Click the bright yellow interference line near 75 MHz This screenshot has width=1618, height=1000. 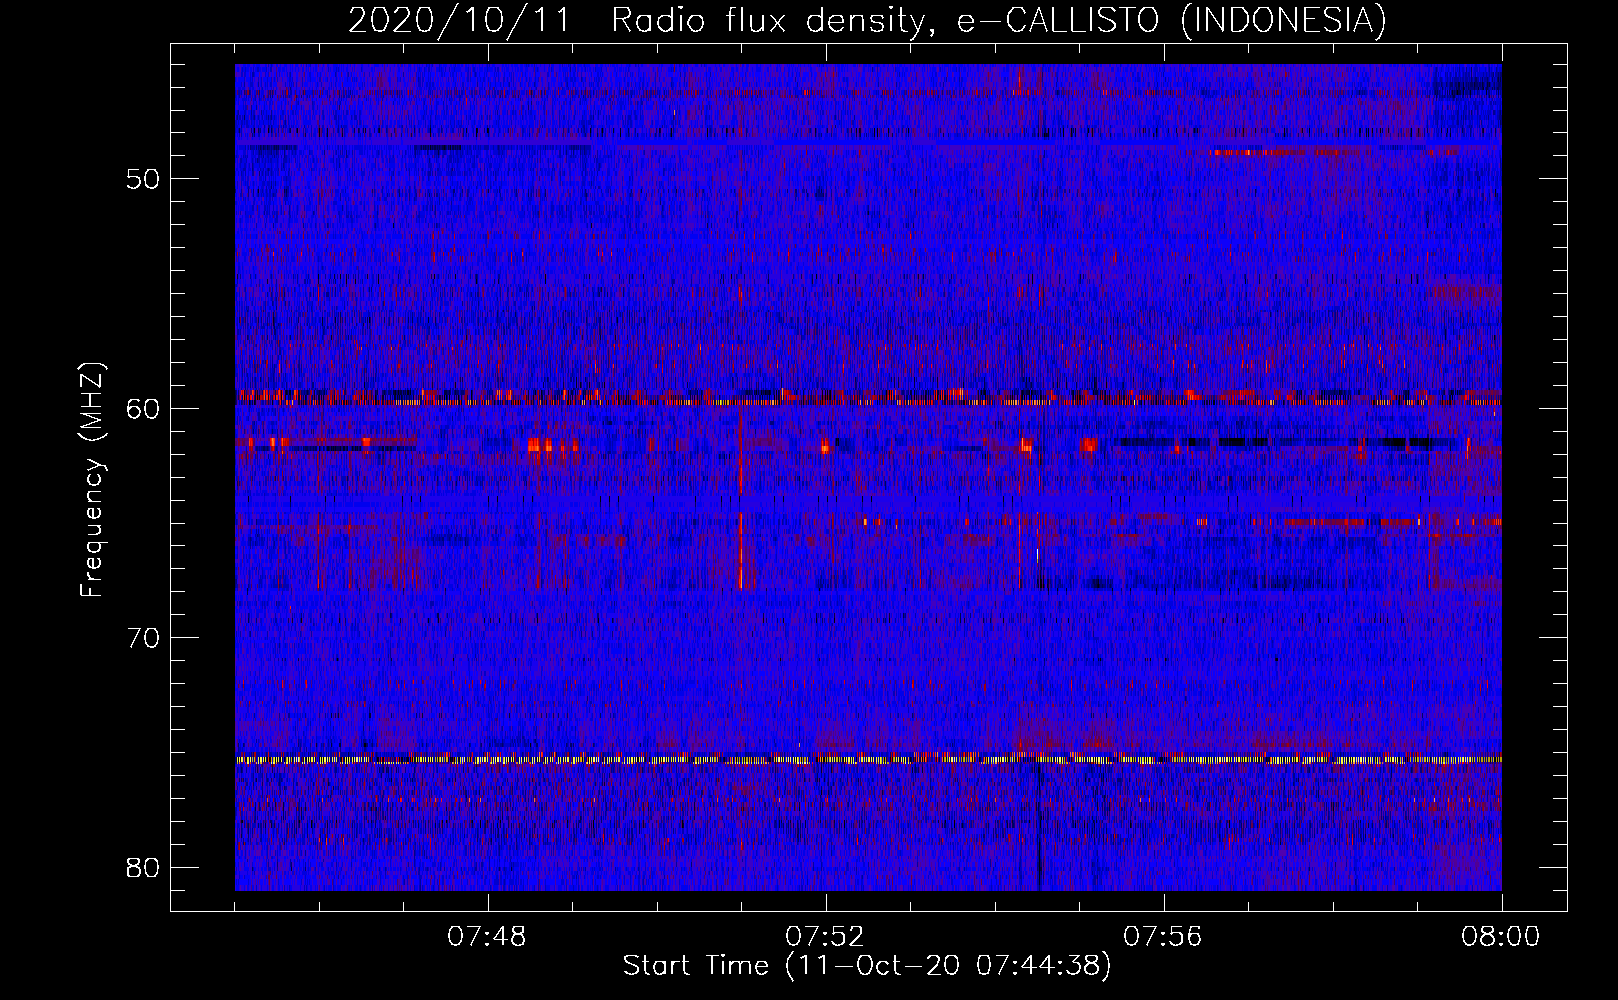pos(868,760)
